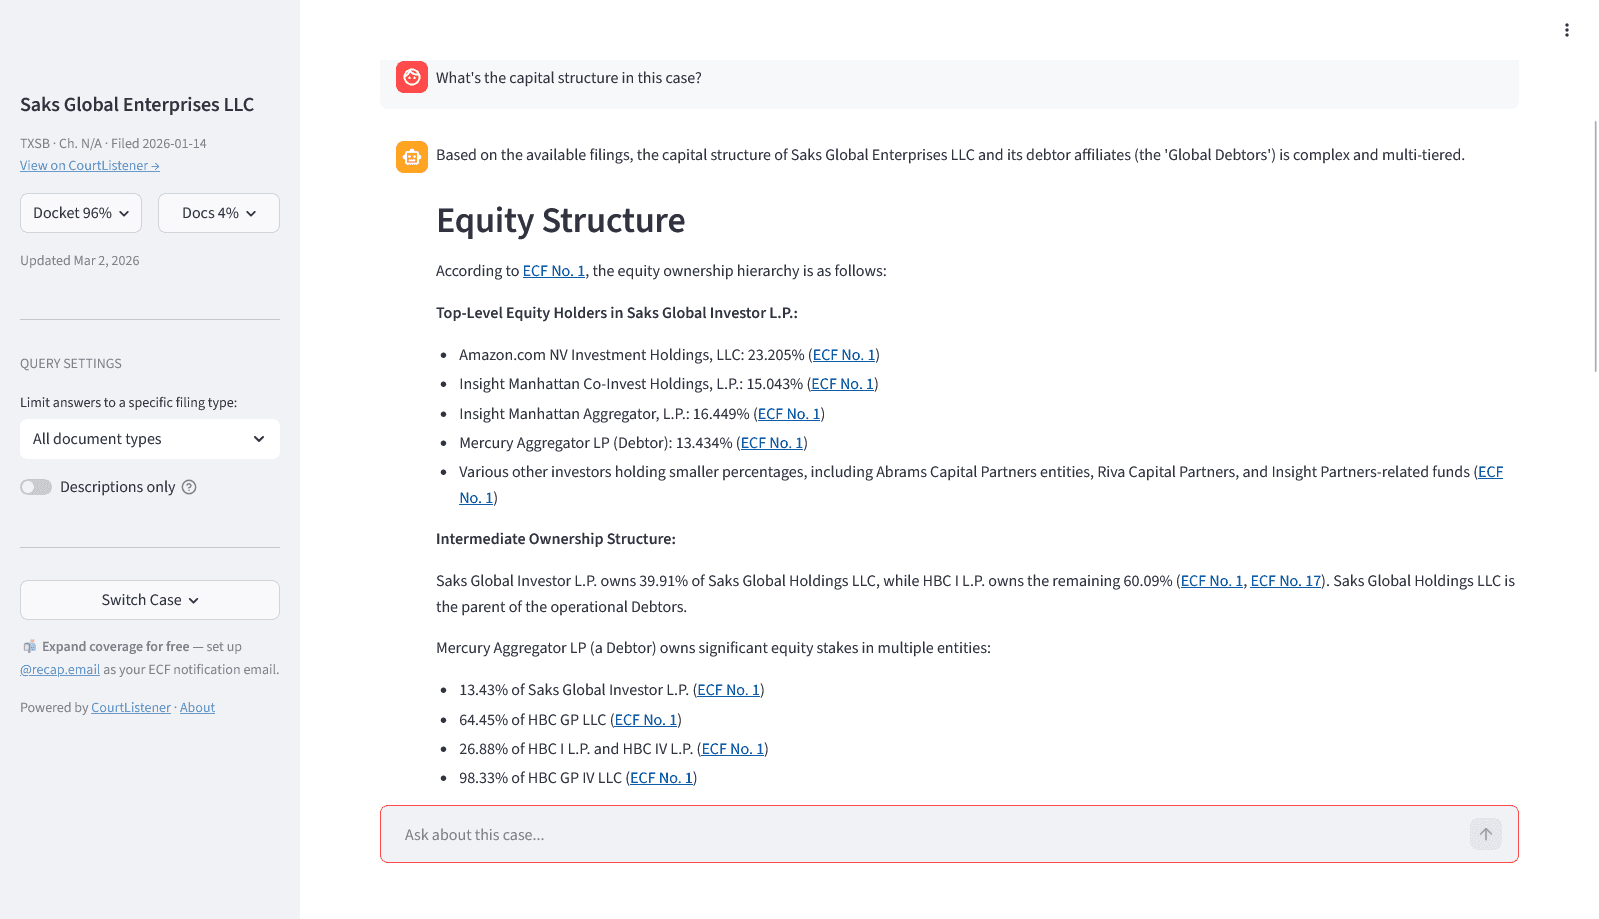
Task: Open View on CourtListener link
Action: (x=90, y=166)
